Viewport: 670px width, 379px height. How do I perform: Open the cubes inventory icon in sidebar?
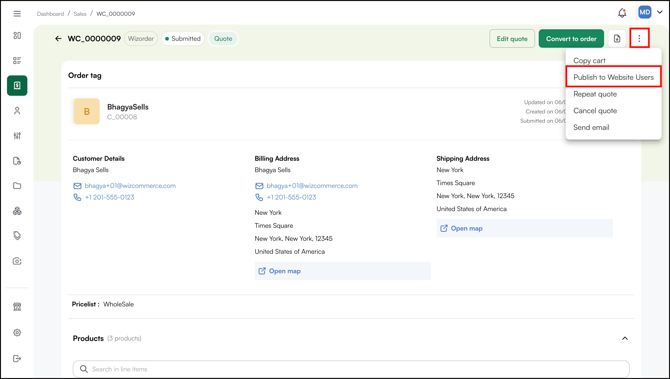pos(17,211)
